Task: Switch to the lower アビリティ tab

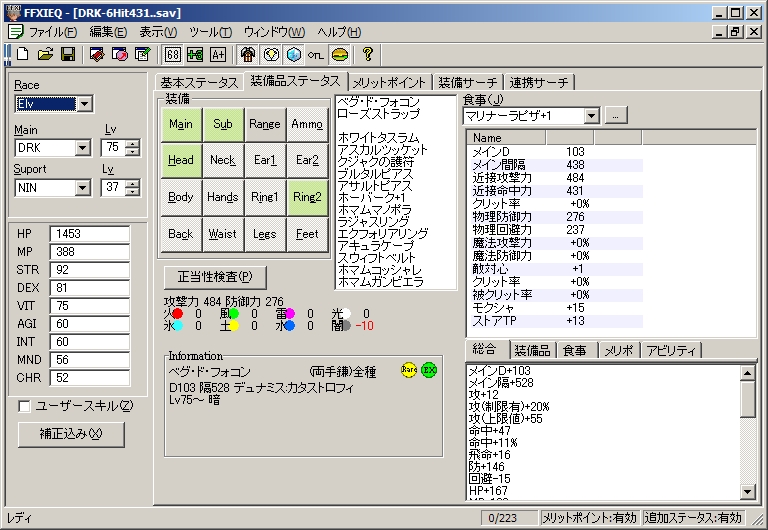Action: tap(671, 350)
